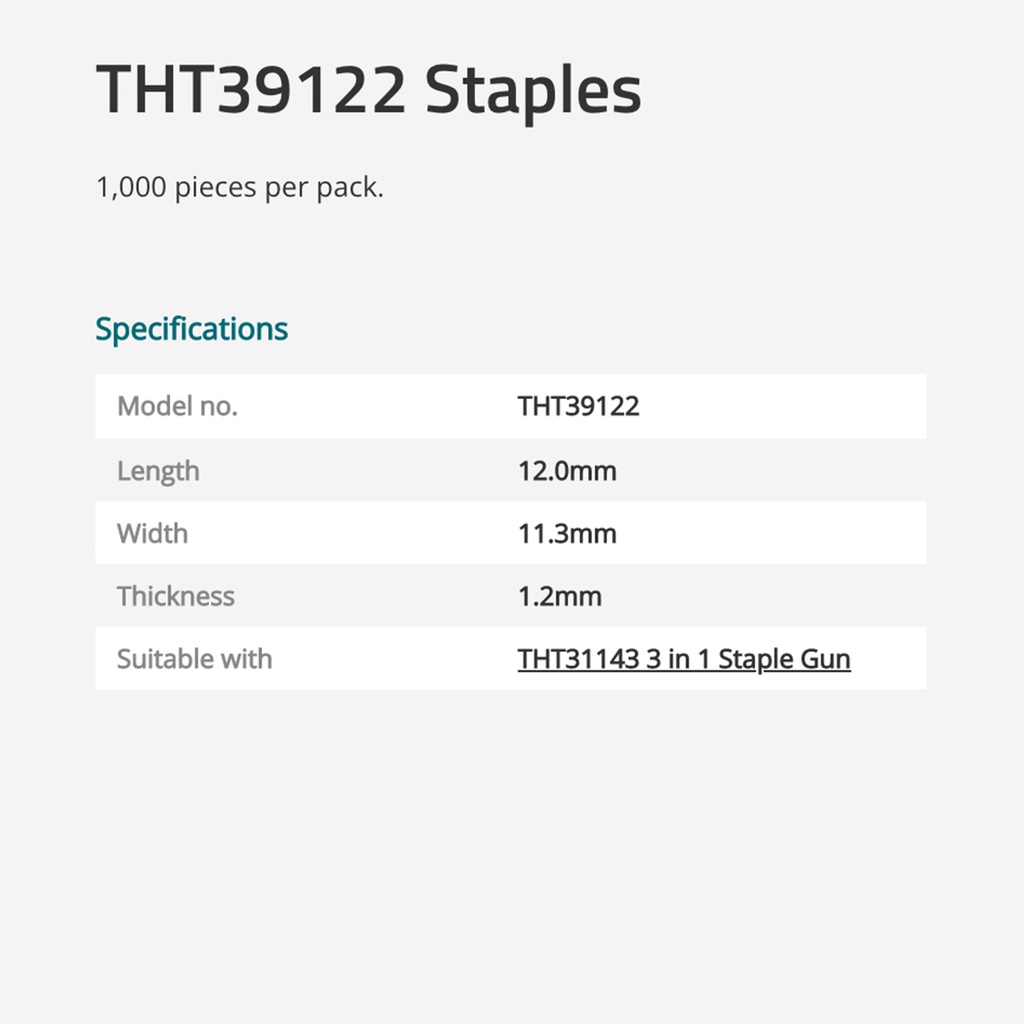
Task: Select the Length row label
Action: point(158,470)
